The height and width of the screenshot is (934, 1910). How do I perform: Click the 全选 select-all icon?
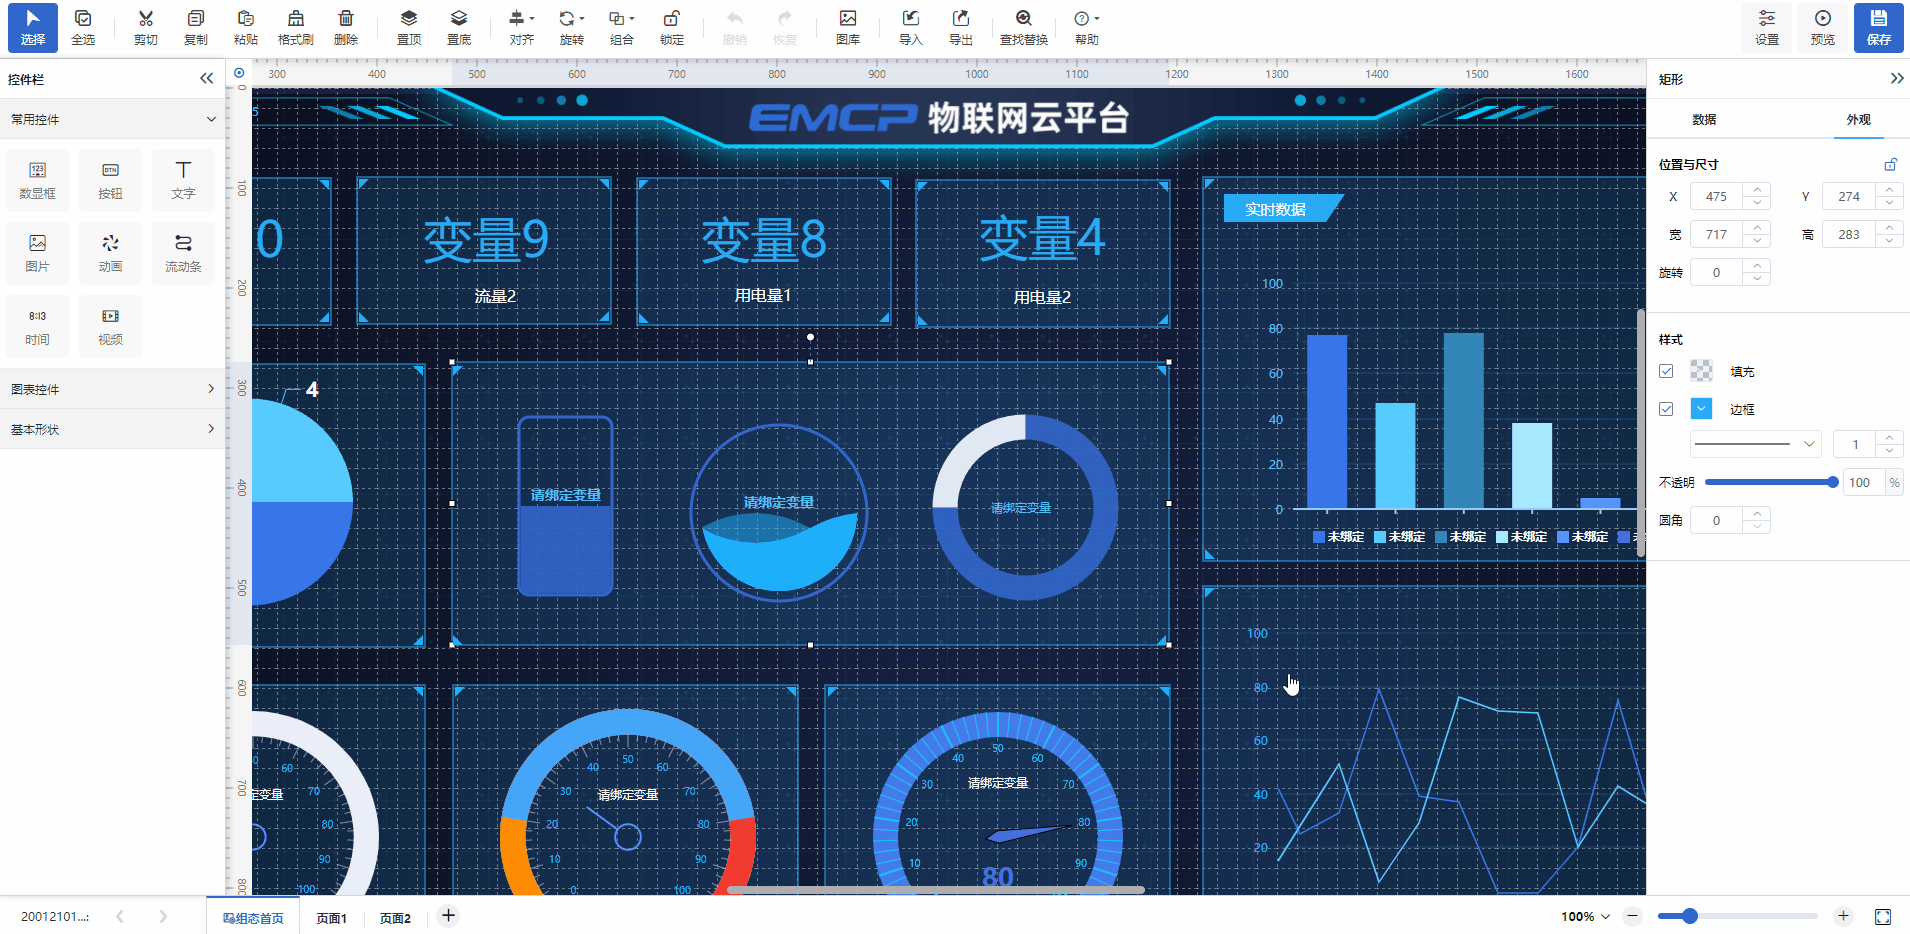(83, 27)
